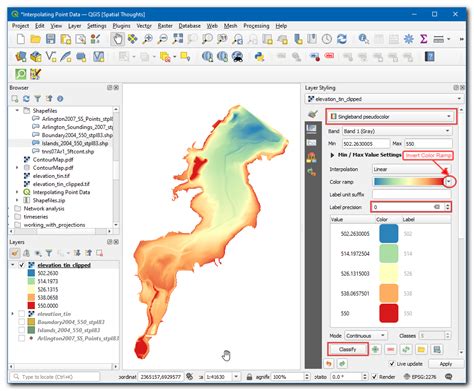Screen dimensions: 474x391
Task: Click the Min value field 502.2630005
Action: [x=366, y=144]
